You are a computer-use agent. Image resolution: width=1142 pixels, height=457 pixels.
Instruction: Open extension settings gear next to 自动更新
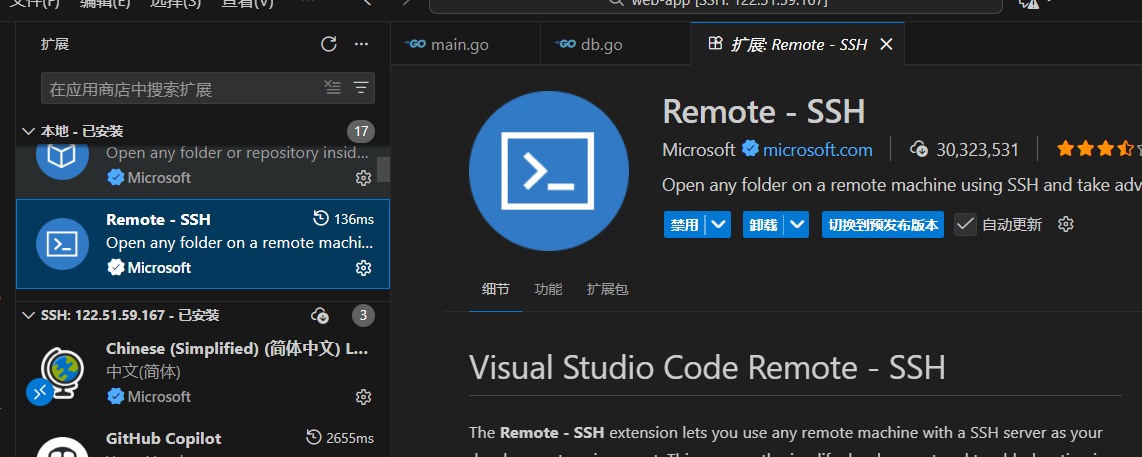tap(1066, 224)
